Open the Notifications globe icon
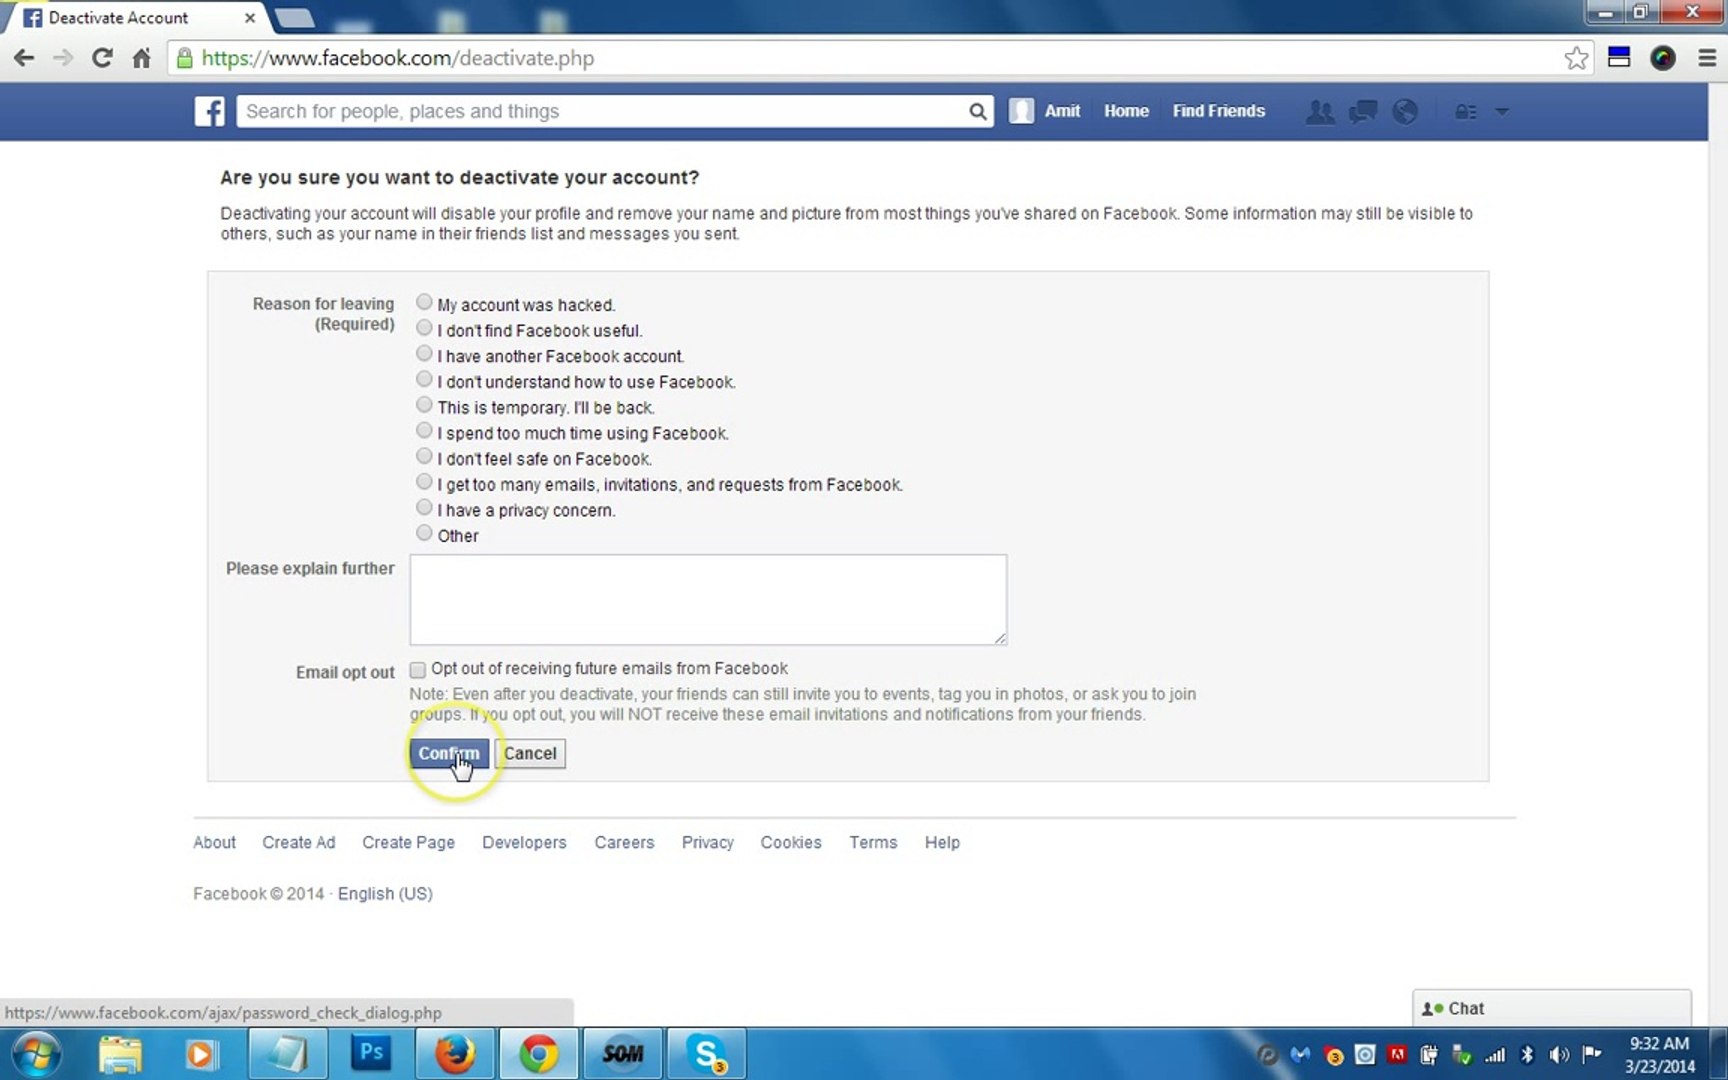 pos(1404,111)
